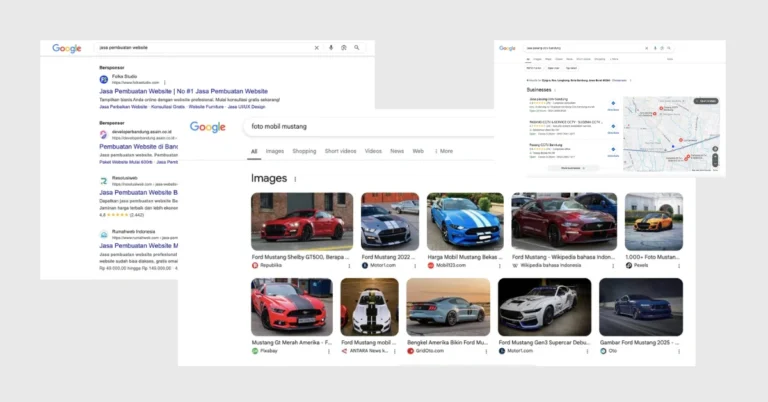Viewport: 768px width, 402px height.
Task: Click my-location button on the CCTV map
Action: 715,149
